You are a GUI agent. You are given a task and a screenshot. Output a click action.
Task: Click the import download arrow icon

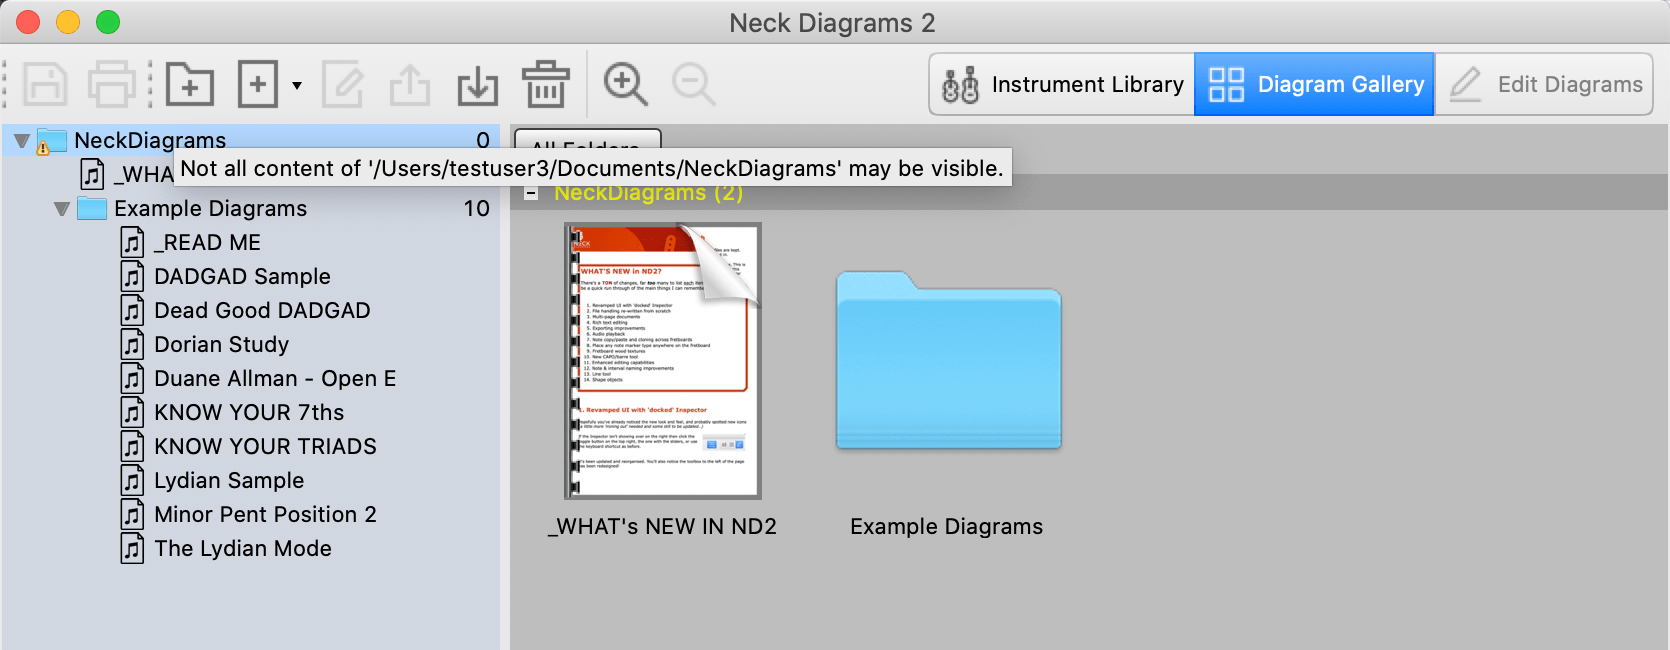click(x=478, y=85)
